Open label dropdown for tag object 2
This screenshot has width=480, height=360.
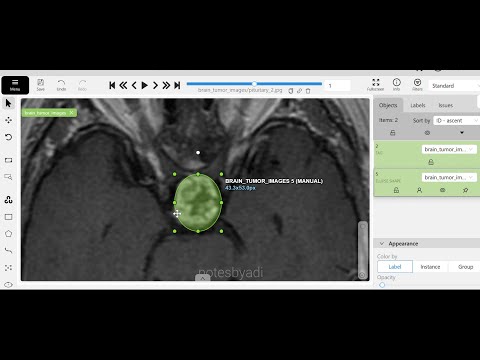[449, 149]
